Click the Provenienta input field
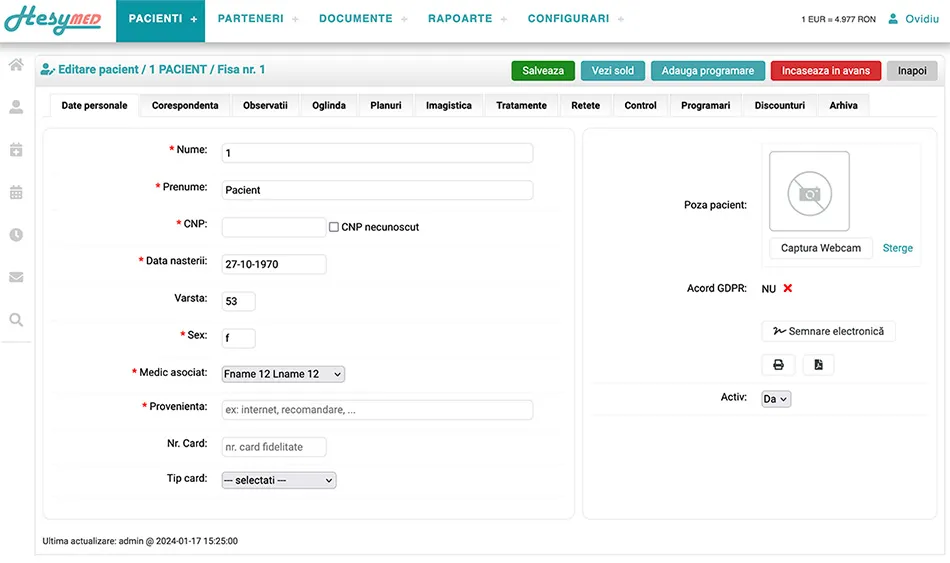The image size is (950, 563). [377, 410]
